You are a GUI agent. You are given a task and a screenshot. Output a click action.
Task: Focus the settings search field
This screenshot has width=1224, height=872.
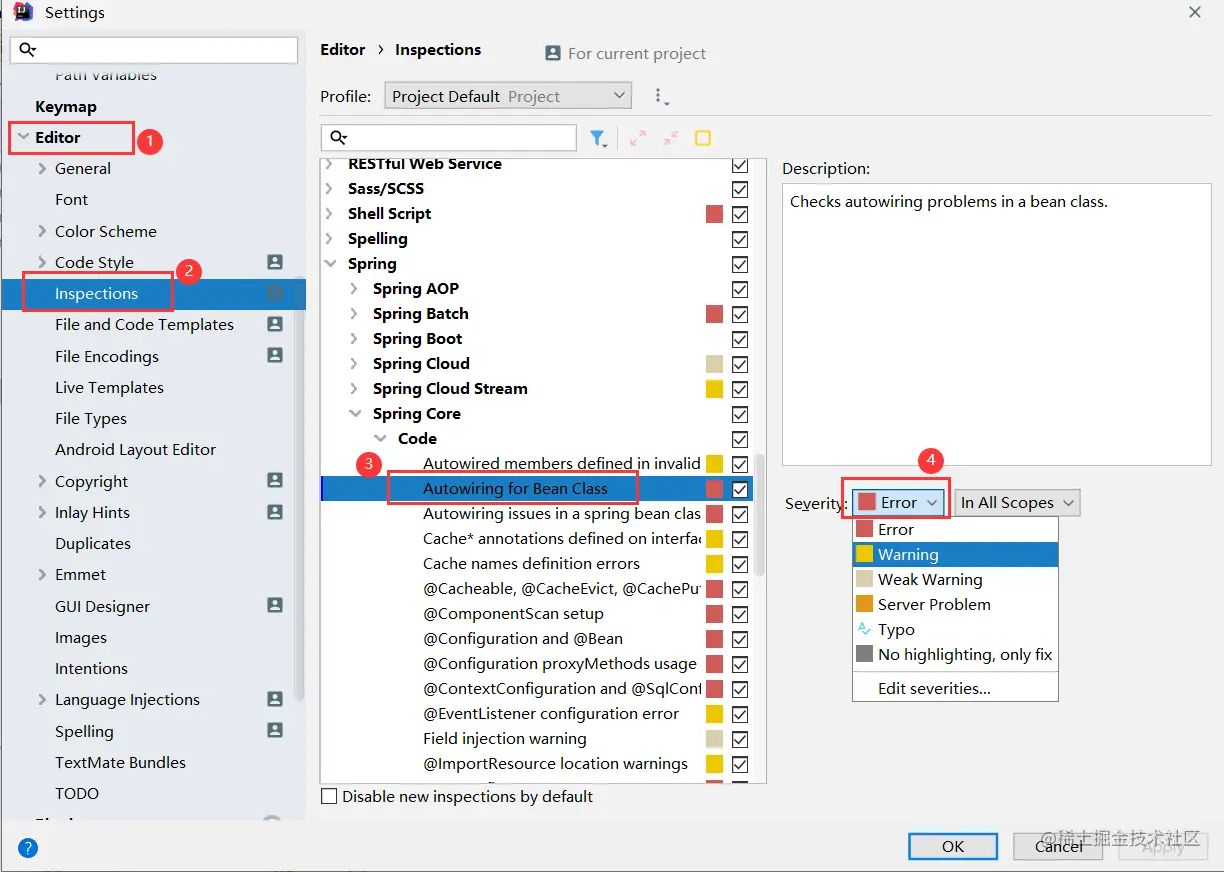(x=154, y=50)
